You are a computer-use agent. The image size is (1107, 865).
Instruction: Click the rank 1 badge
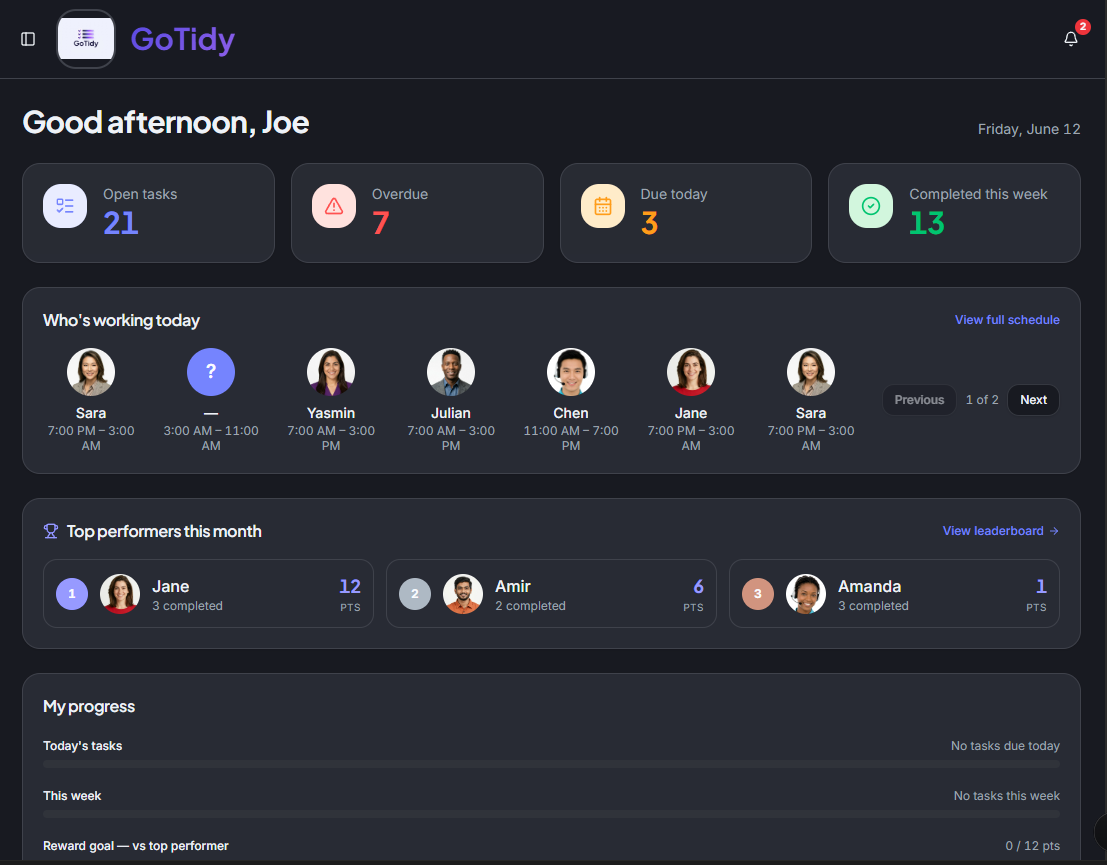pyautogui.click(x=72, y=594)
